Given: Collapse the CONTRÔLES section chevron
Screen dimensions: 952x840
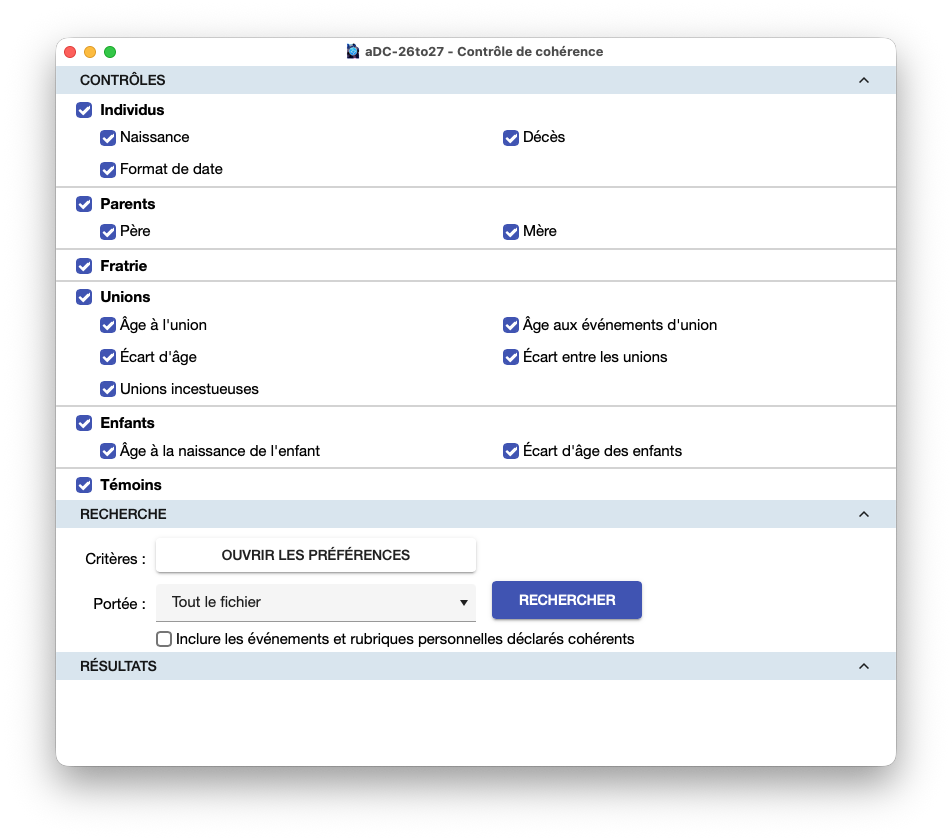Looking at the screenshot, I should (863, 80).
